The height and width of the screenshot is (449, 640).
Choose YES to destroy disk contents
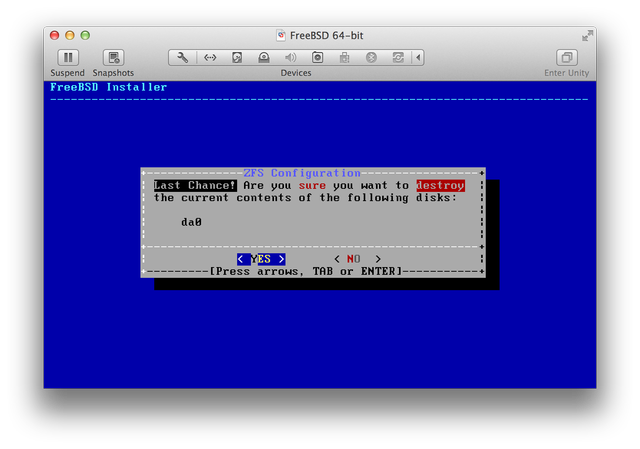pyautogui.click(x=261, y=259)
